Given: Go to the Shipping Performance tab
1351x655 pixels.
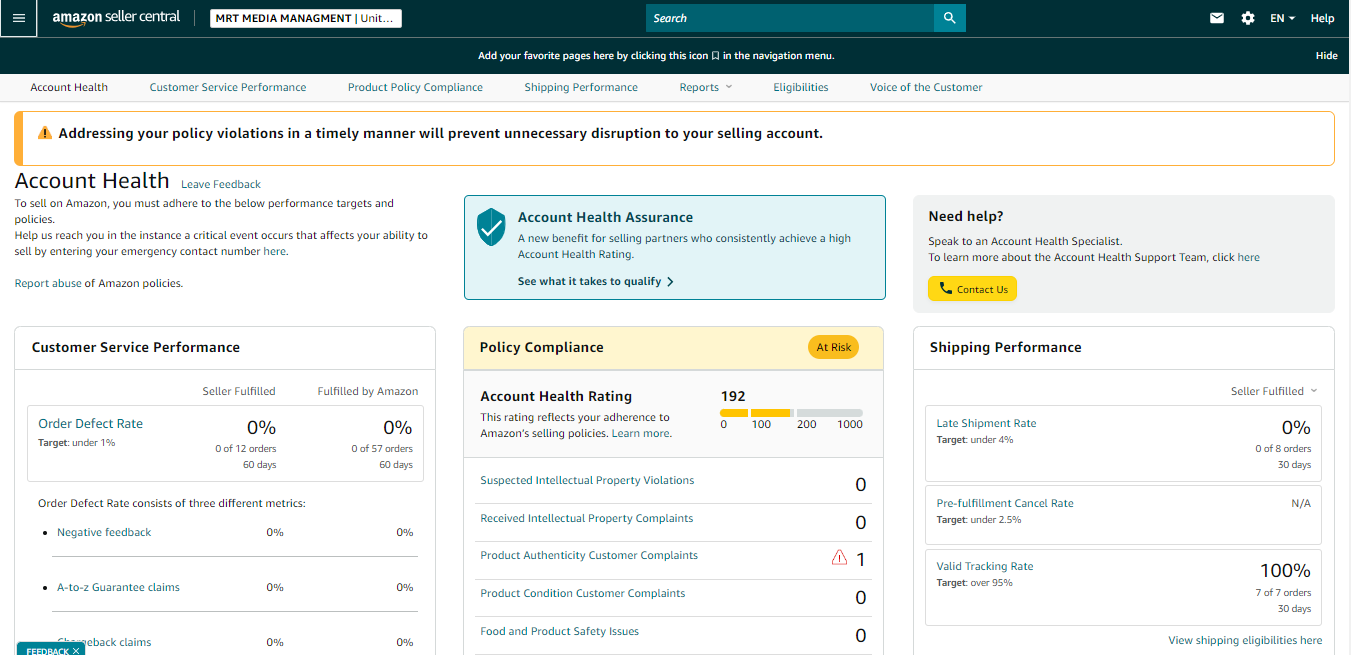Looking at the screenshot, I should tap(581, 87).
